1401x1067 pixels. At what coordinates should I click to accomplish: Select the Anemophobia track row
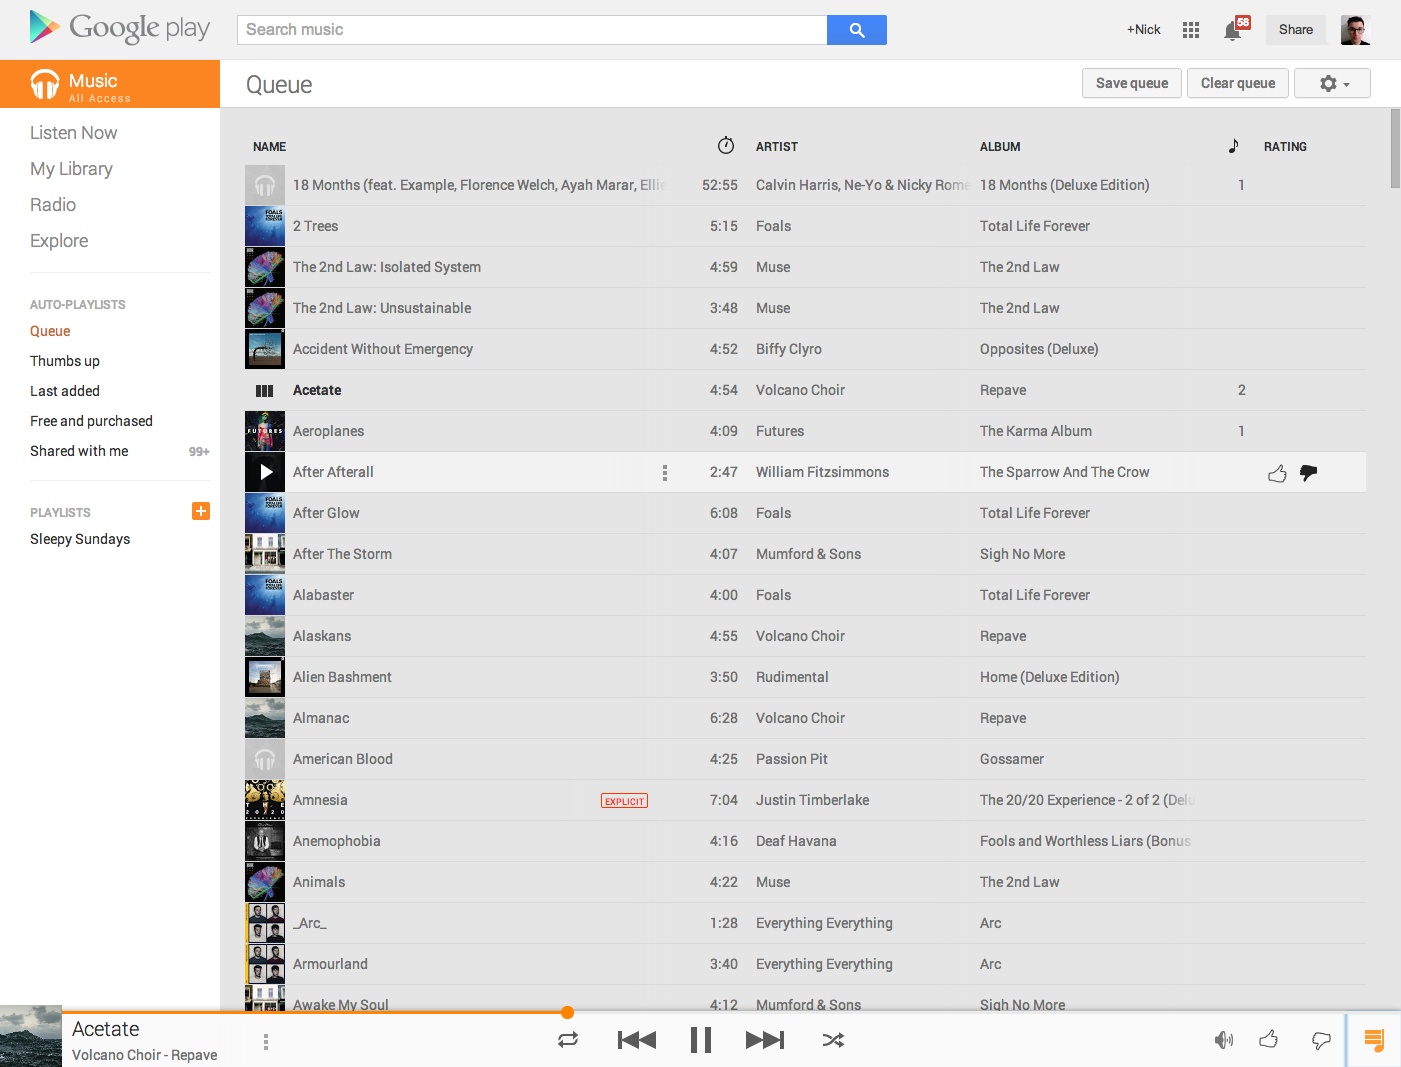pyautogui.click(x=805, y=841)
